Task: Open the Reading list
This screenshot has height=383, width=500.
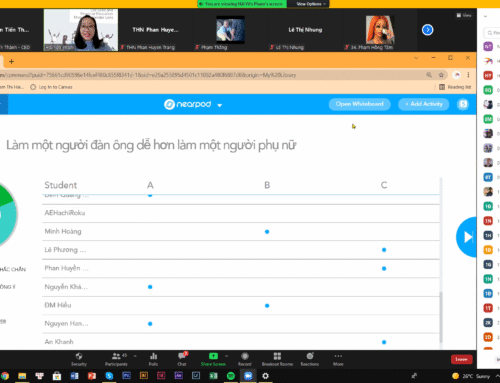Action: point(455,87)
